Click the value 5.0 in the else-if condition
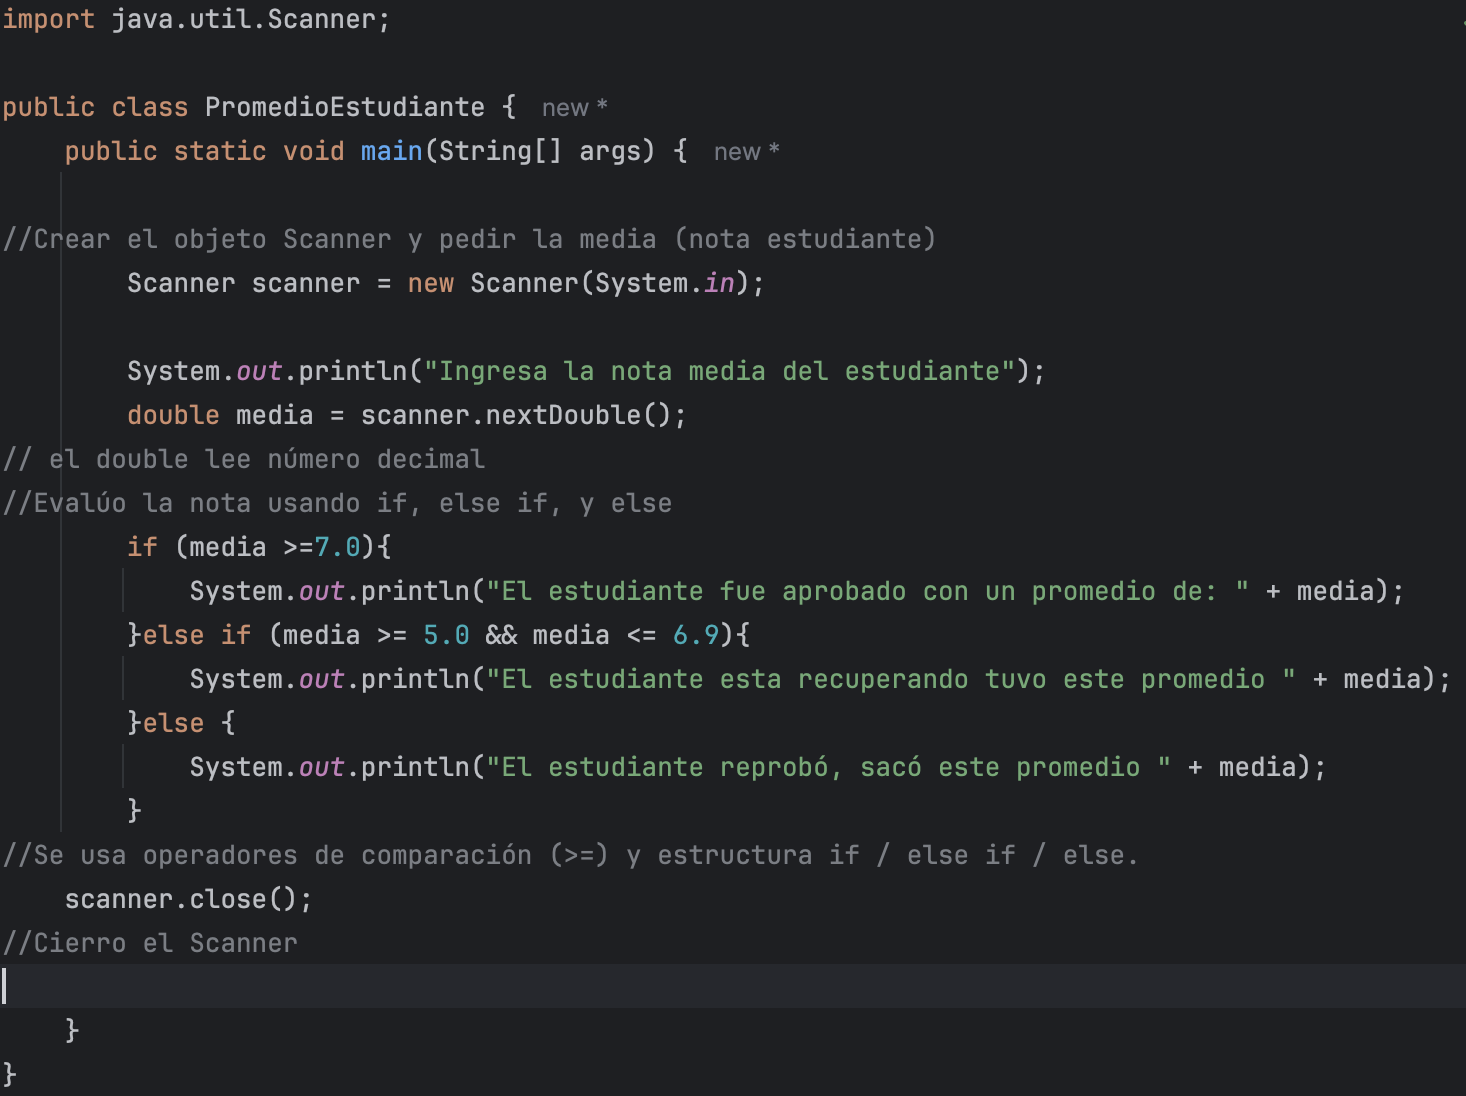1466x1096 pixels. coord(446,635)
